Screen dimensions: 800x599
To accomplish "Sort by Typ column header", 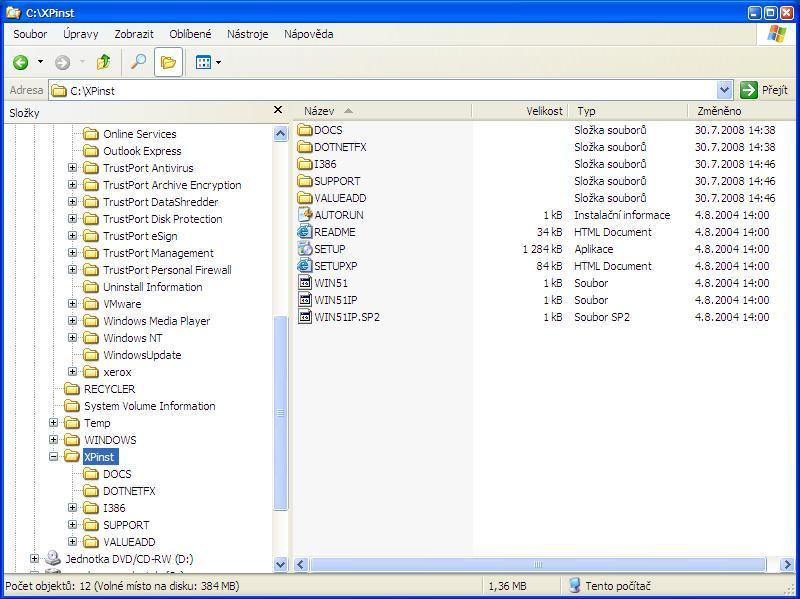I will (x=629, y=111).
